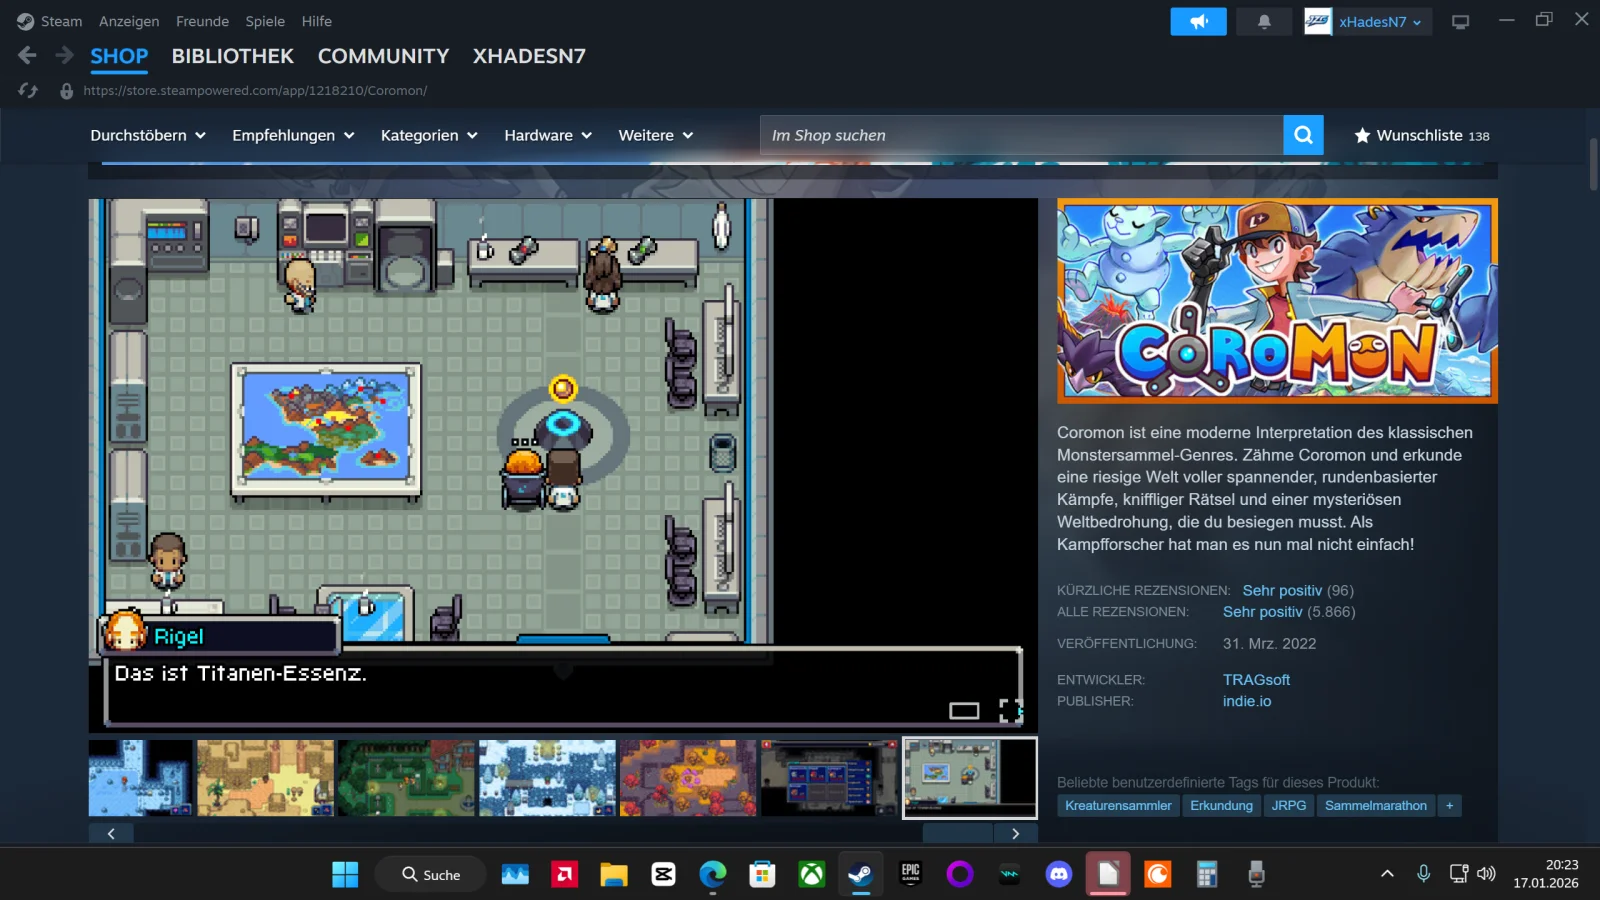Click the lock icon beside the URL
The height and width of the screenshot is (900, 1600).
pos(66,91)
